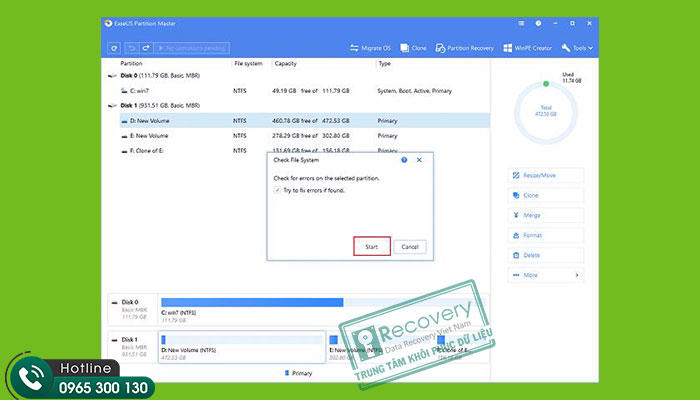Click the dialog help question mark icon

point(404,160)
